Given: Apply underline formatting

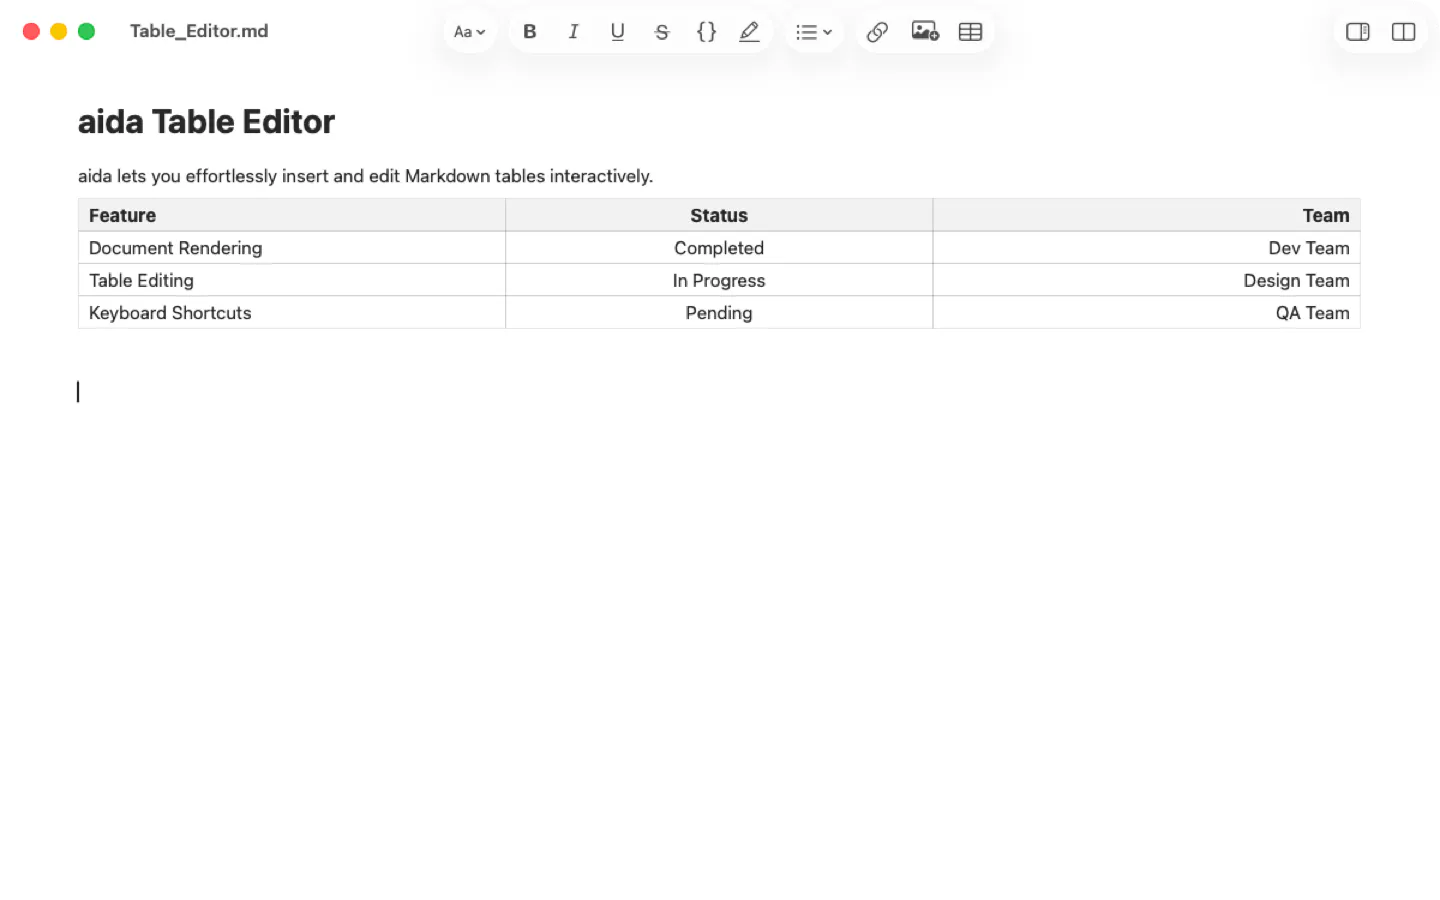Looking at the screenshot, I should point(617,32).
